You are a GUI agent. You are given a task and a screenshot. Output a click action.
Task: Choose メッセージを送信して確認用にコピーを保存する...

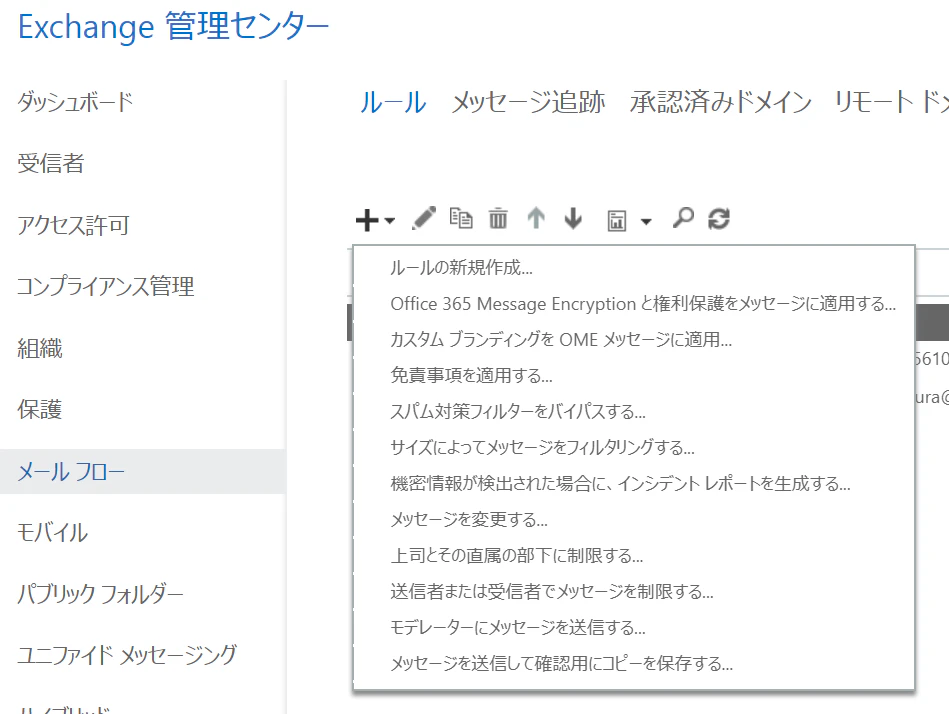coord(561,663)
